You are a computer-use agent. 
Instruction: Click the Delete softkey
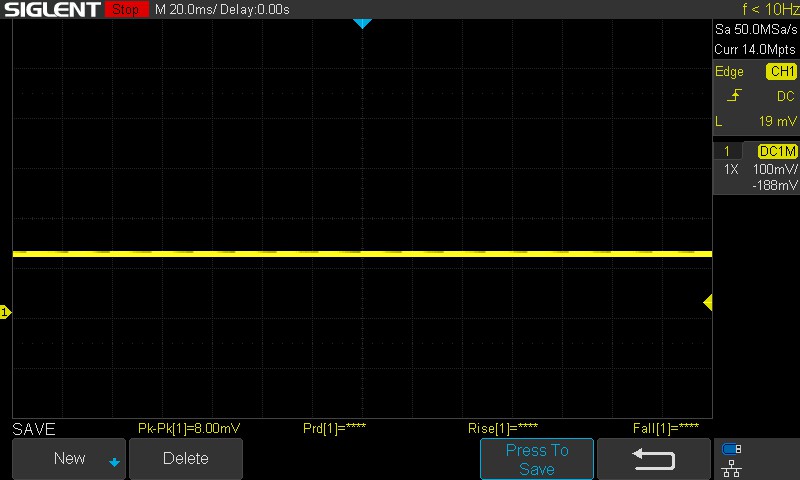click(x=186, y=459)
